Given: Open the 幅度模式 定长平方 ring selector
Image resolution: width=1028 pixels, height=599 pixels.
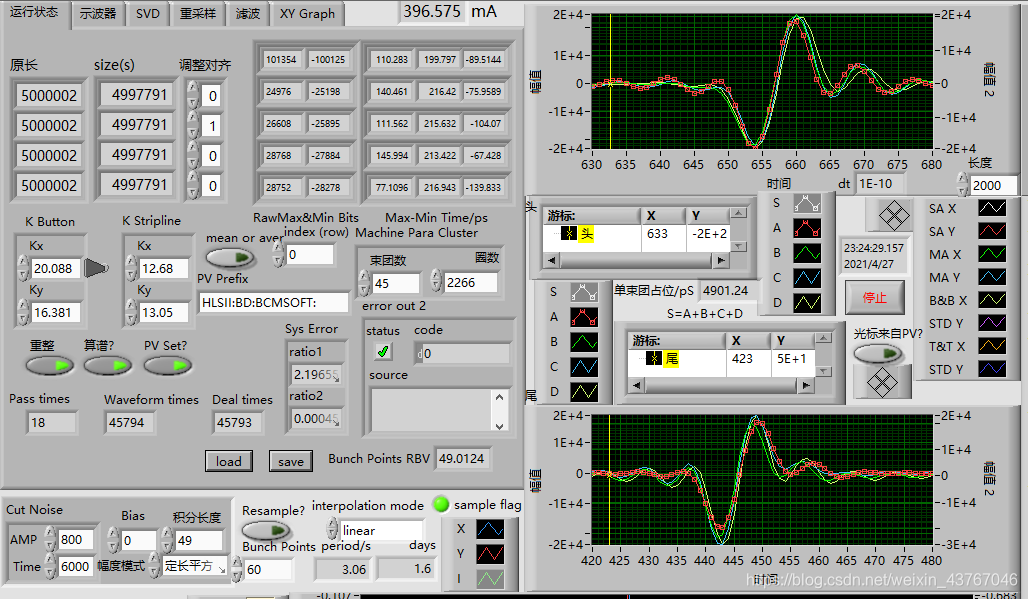Looking at the screenshot, I should (x=195, y=566).
